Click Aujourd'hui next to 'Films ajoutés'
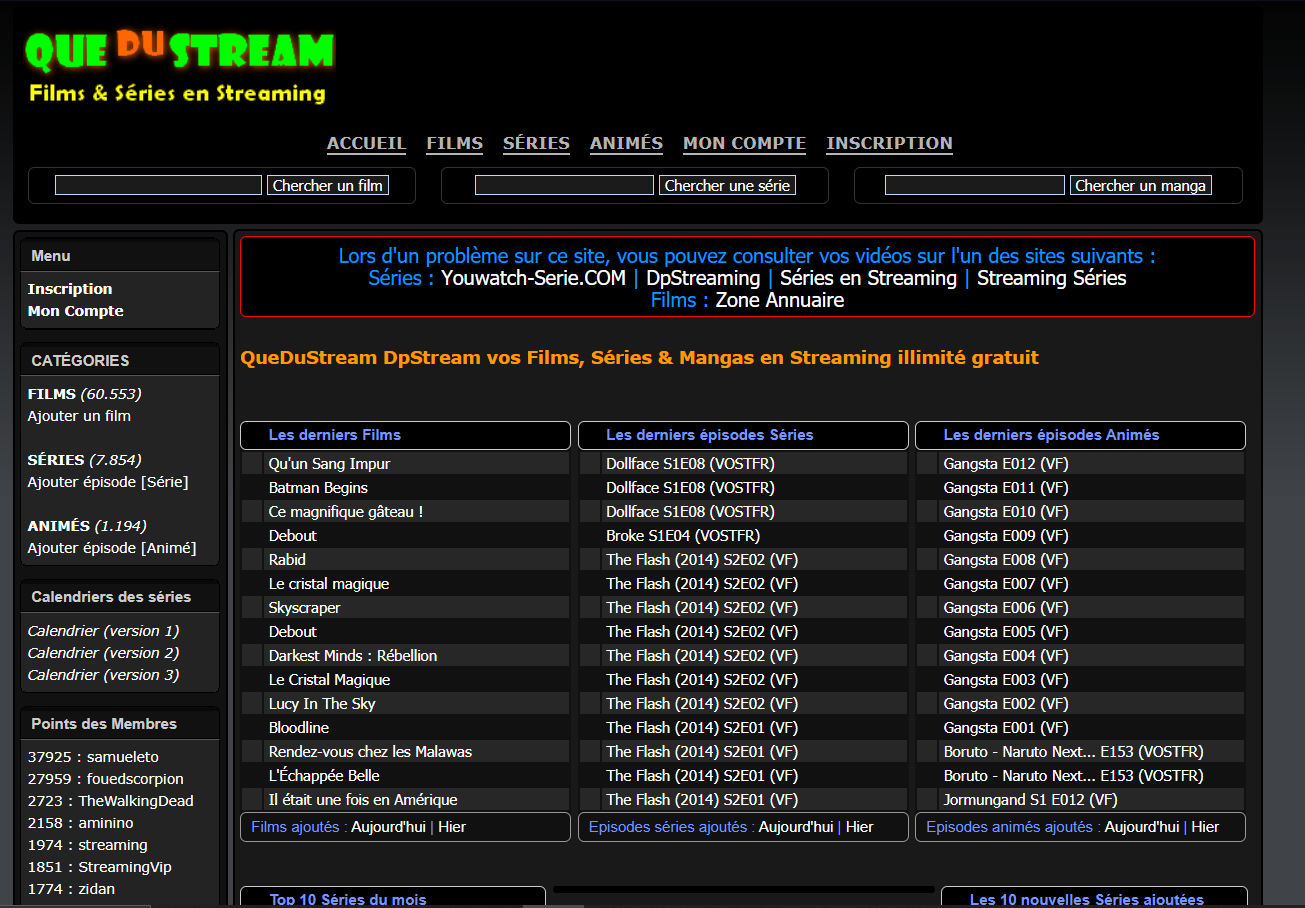 tap(388, 827)
